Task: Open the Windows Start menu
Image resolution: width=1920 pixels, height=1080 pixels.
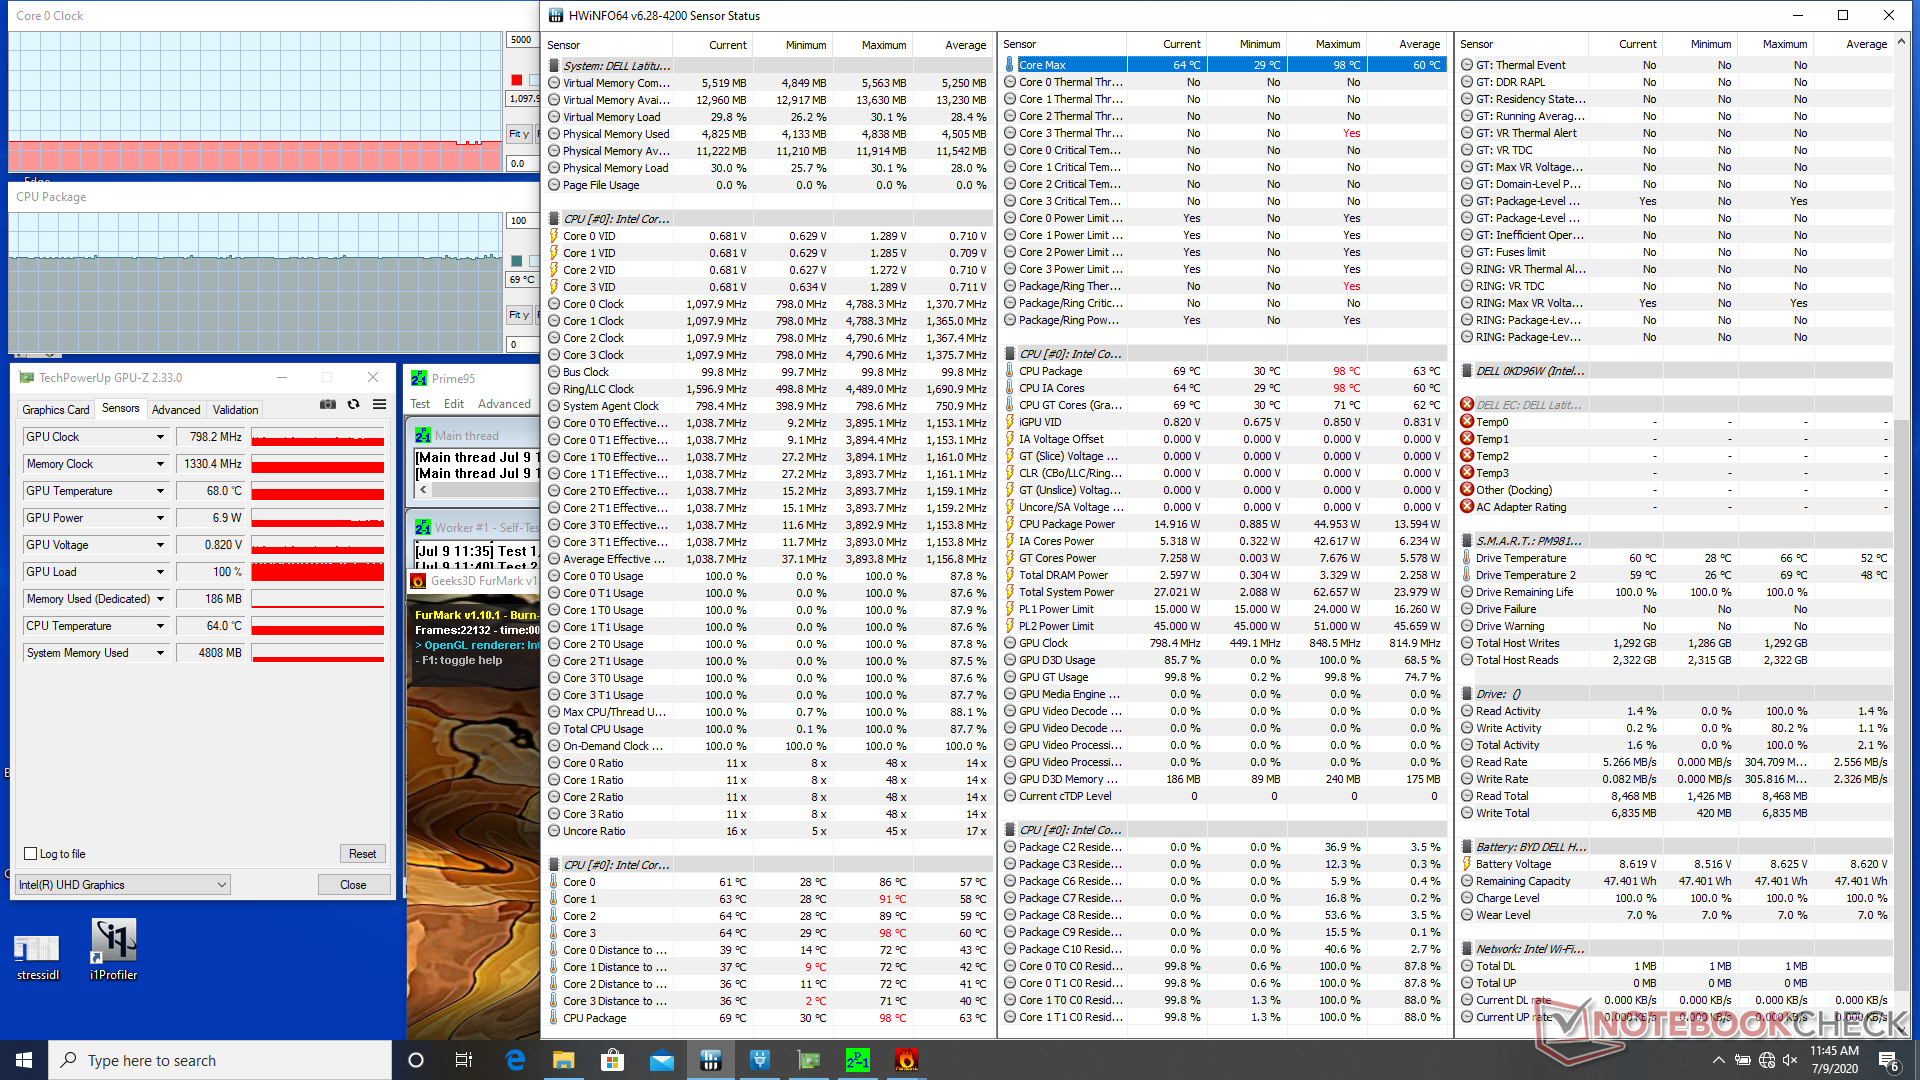Action: (x=24, y=1060)
